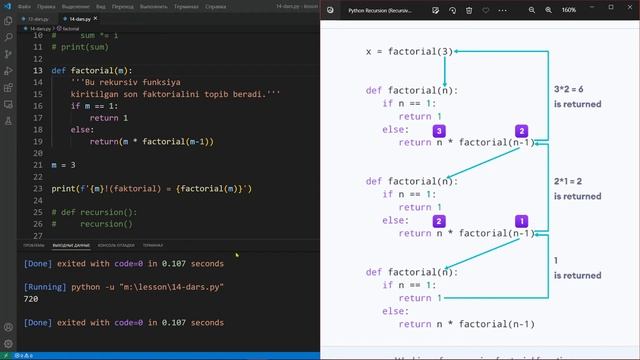Viewport: 640px width, 360px height.
Task: Open the Переход menu
Action: (122, 7)
